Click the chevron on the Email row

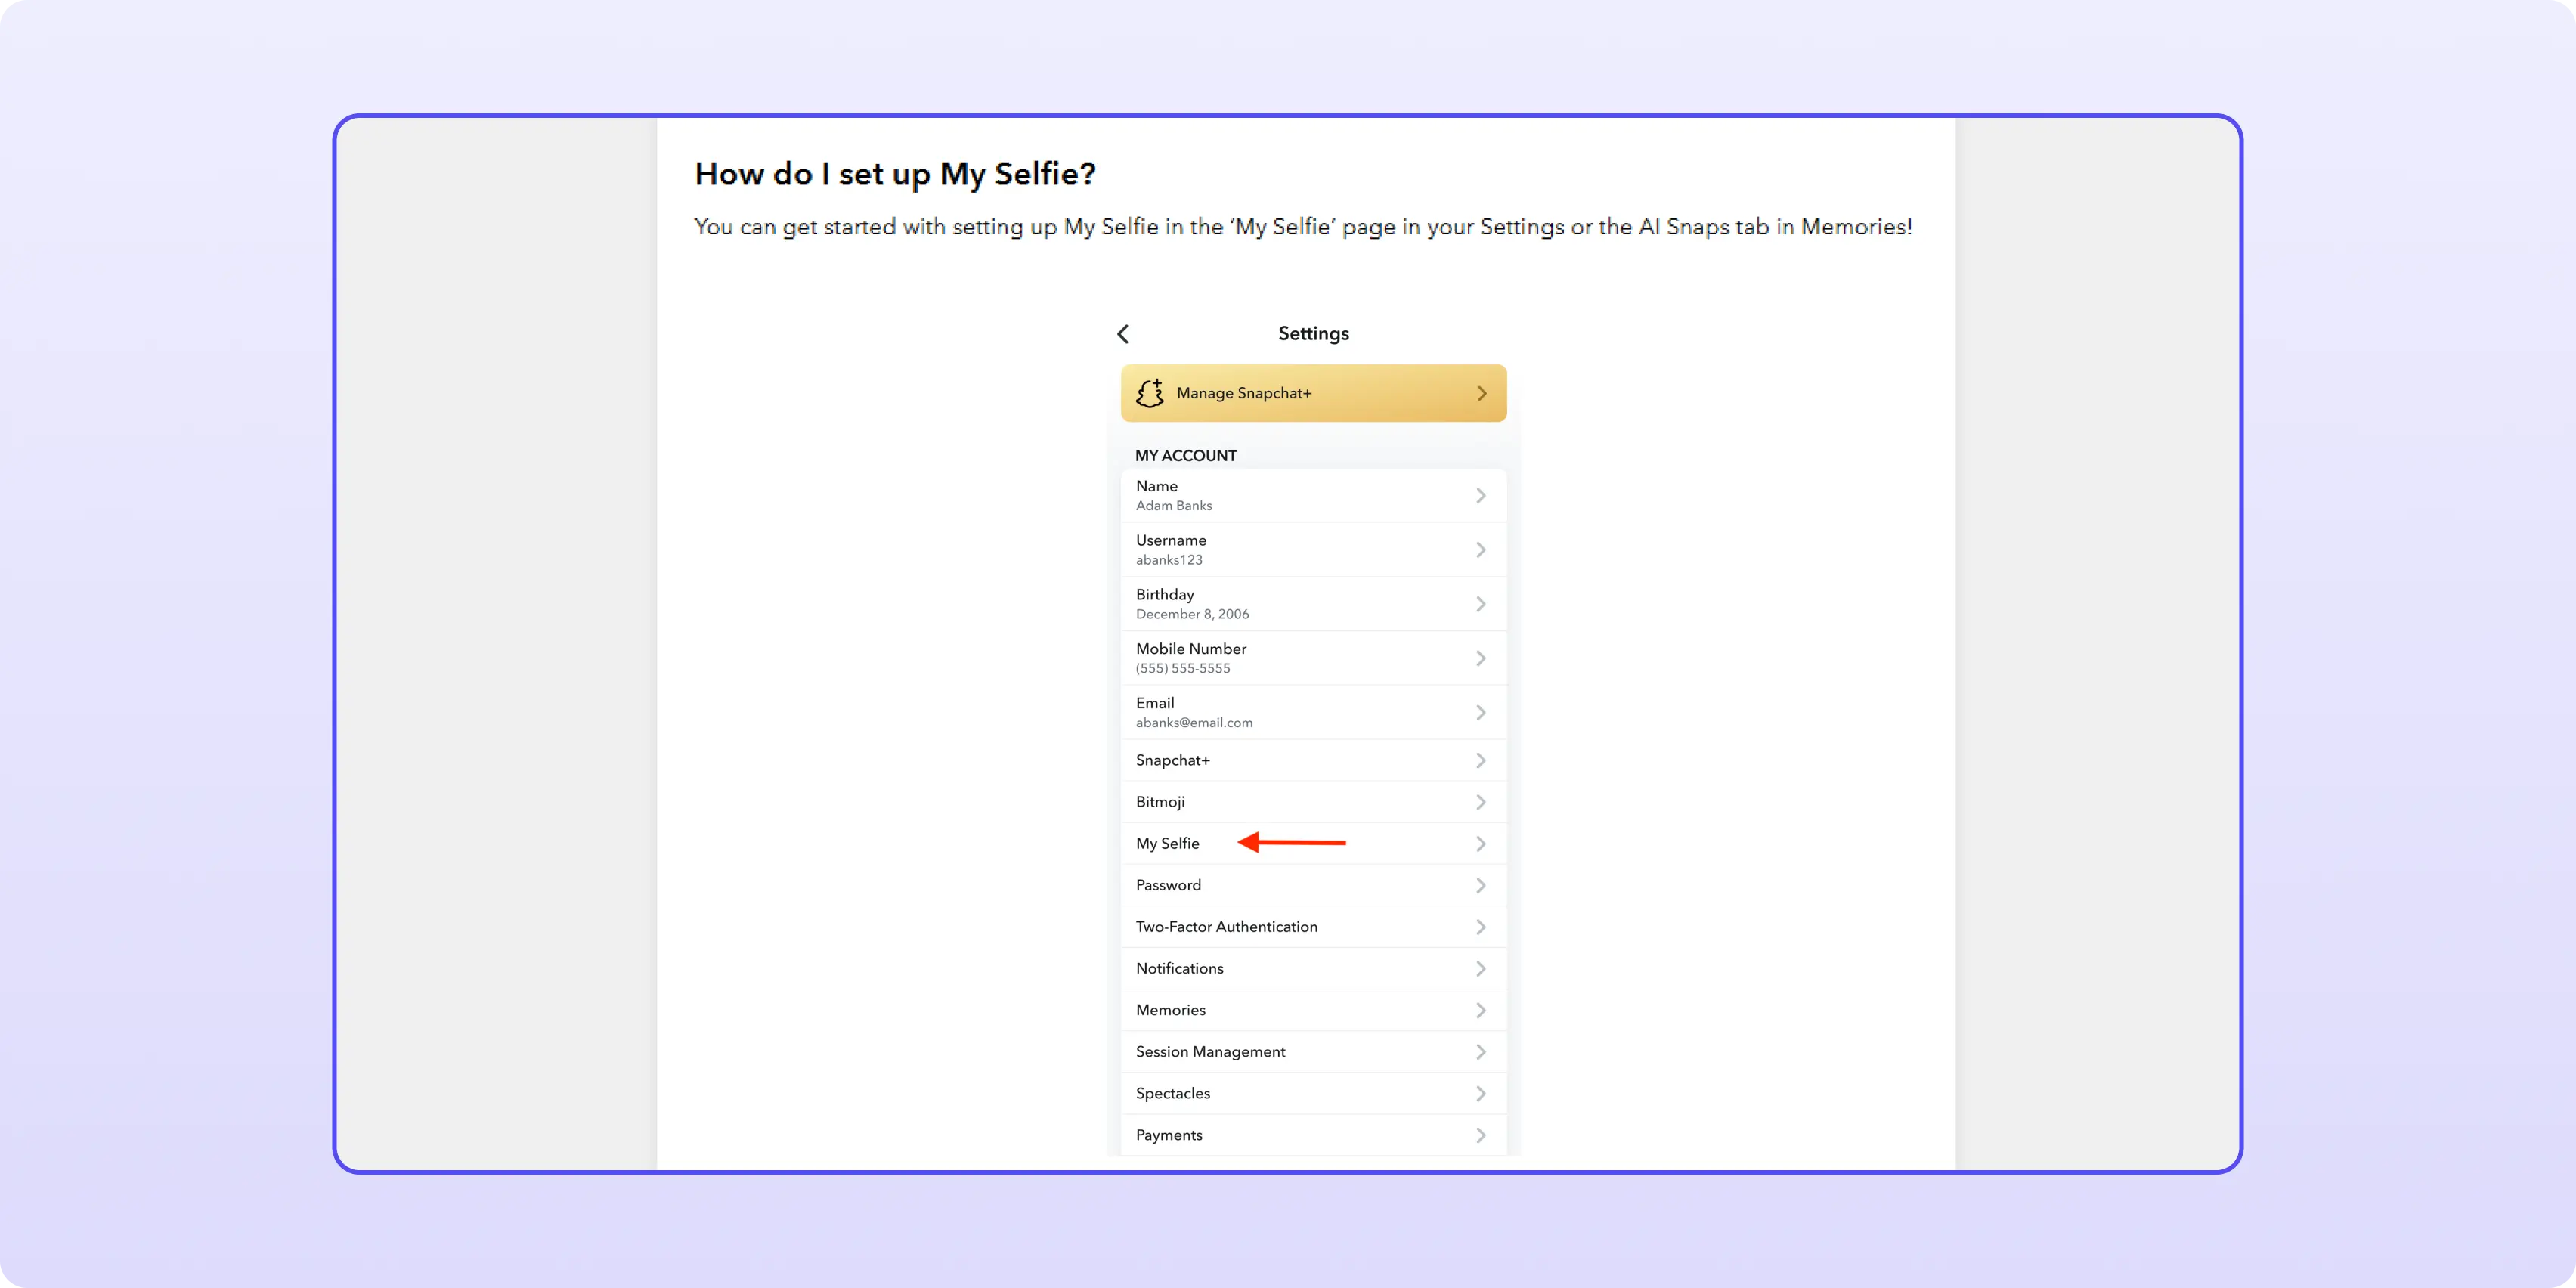click(x=1480, y=713)
